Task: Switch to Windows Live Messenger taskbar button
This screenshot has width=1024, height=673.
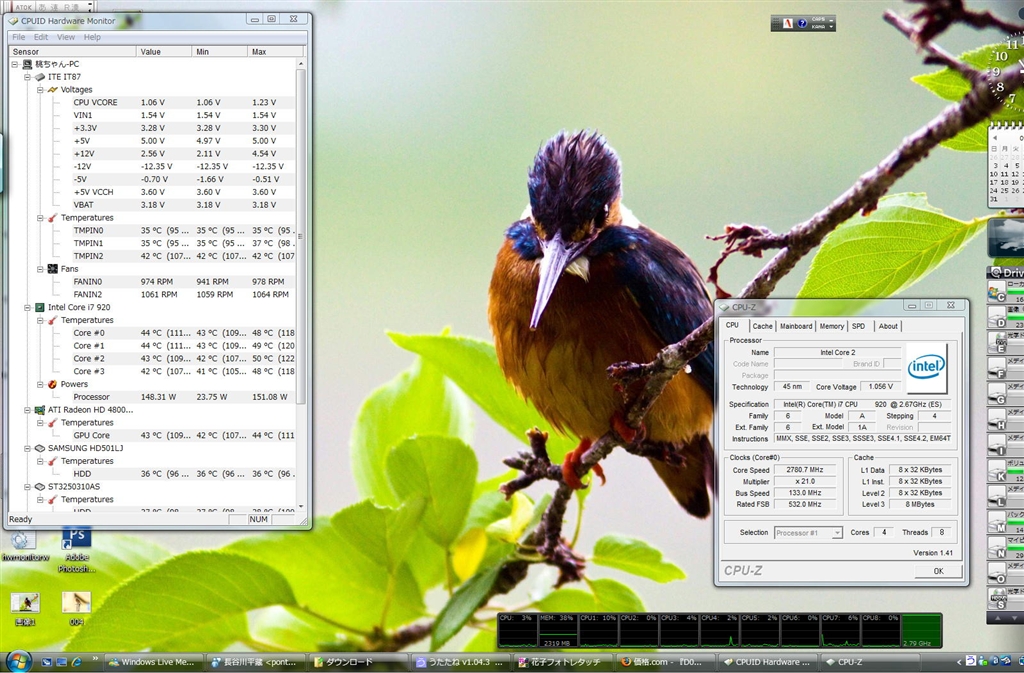Action: tap(152, 662)
